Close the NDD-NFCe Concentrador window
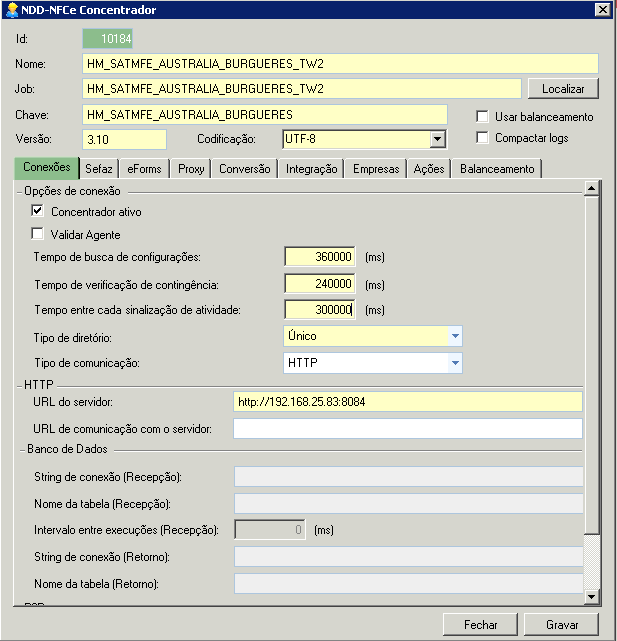The height and width of the screenshot is (641, 617). (x=602, y=10)
